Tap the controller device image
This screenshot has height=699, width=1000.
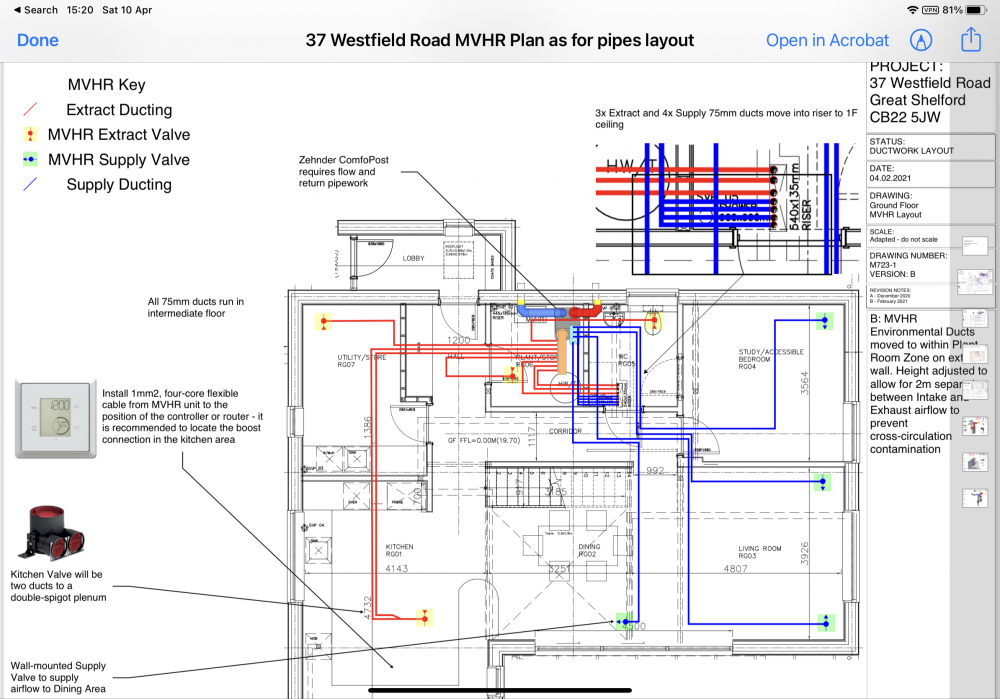56,419
